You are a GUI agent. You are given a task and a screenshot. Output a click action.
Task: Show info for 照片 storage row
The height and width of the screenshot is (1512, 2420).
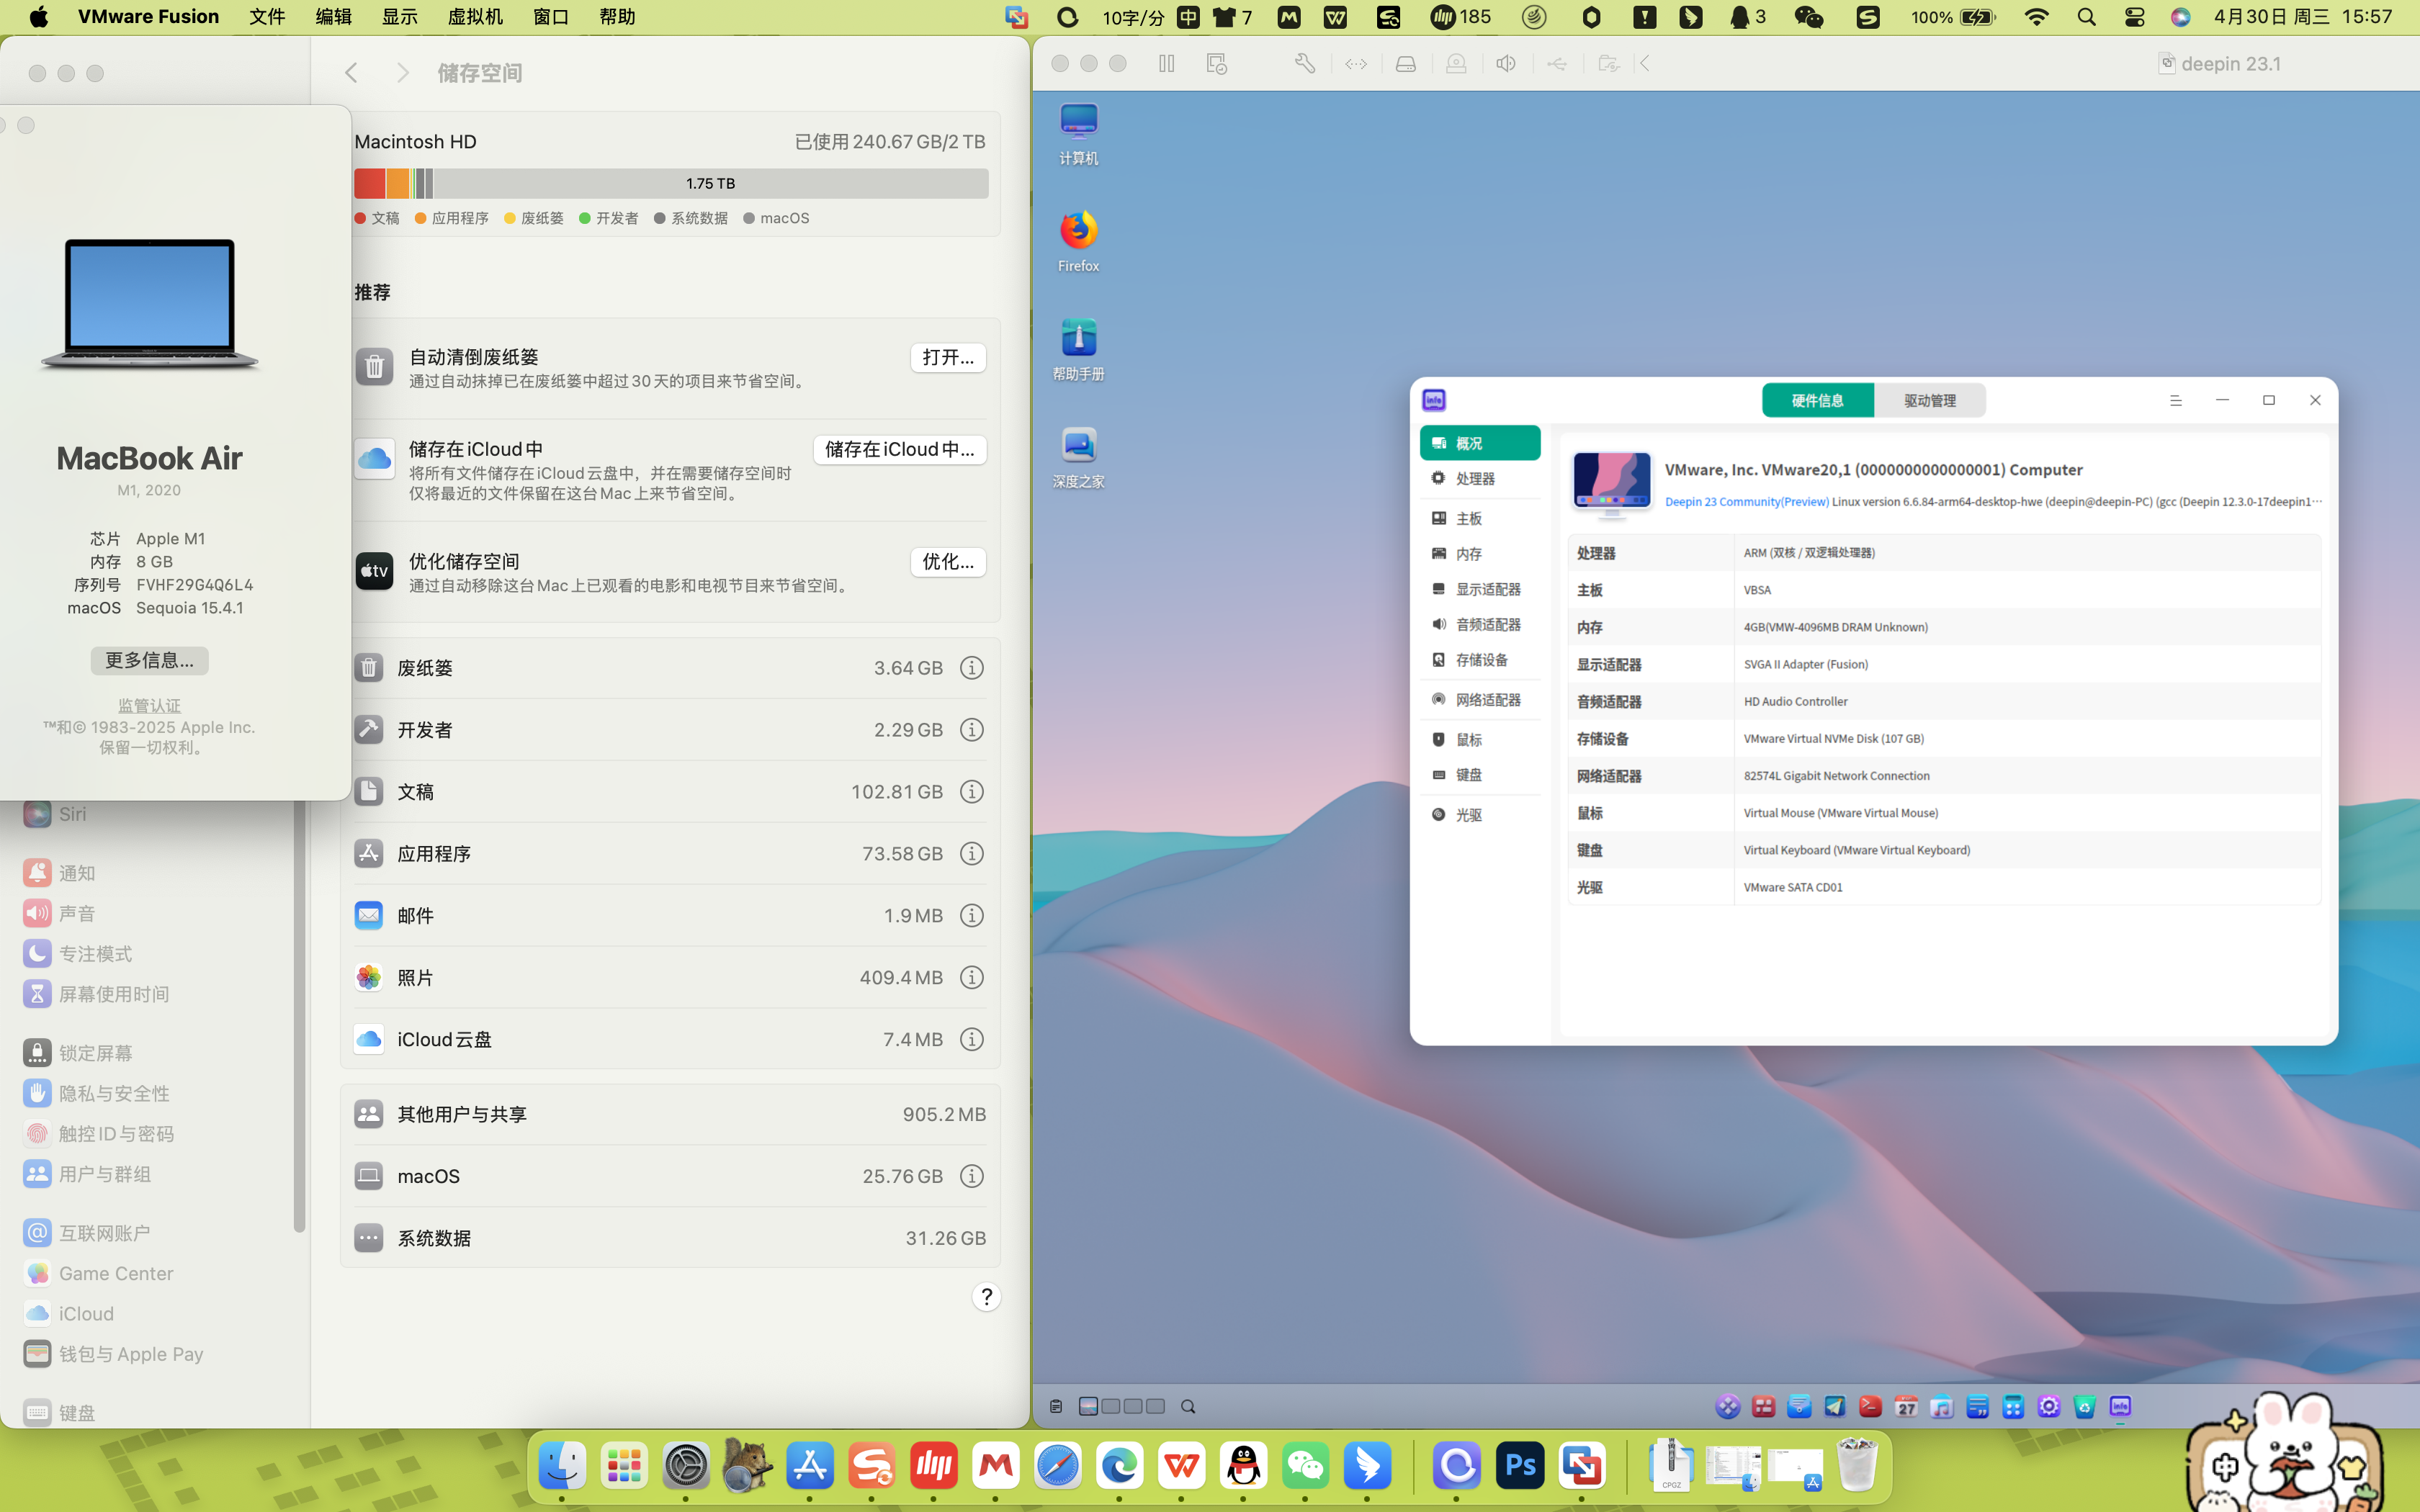(x=971, y=978)
